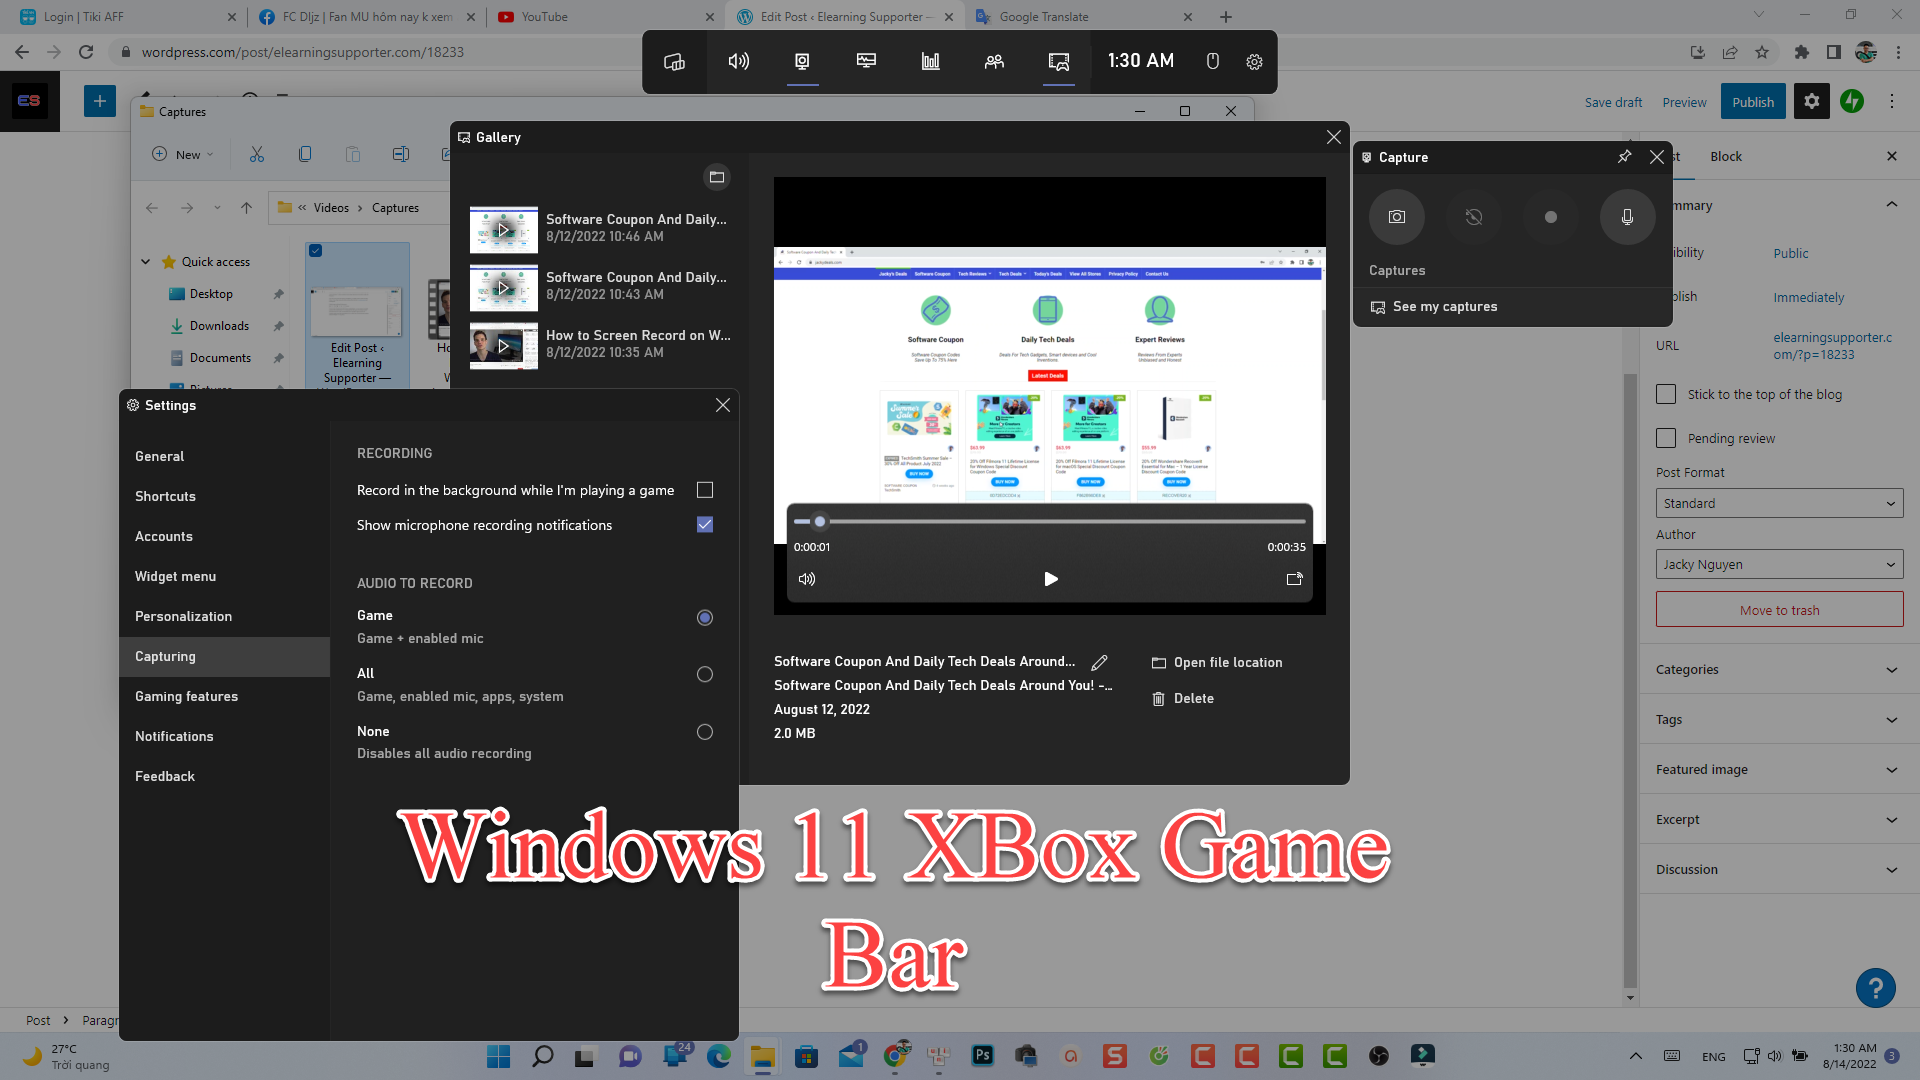The height and width of the screenshot is (1080, 1920).
Task: Switch to the Gaming features settings page
Action: [x=186, y=696]
